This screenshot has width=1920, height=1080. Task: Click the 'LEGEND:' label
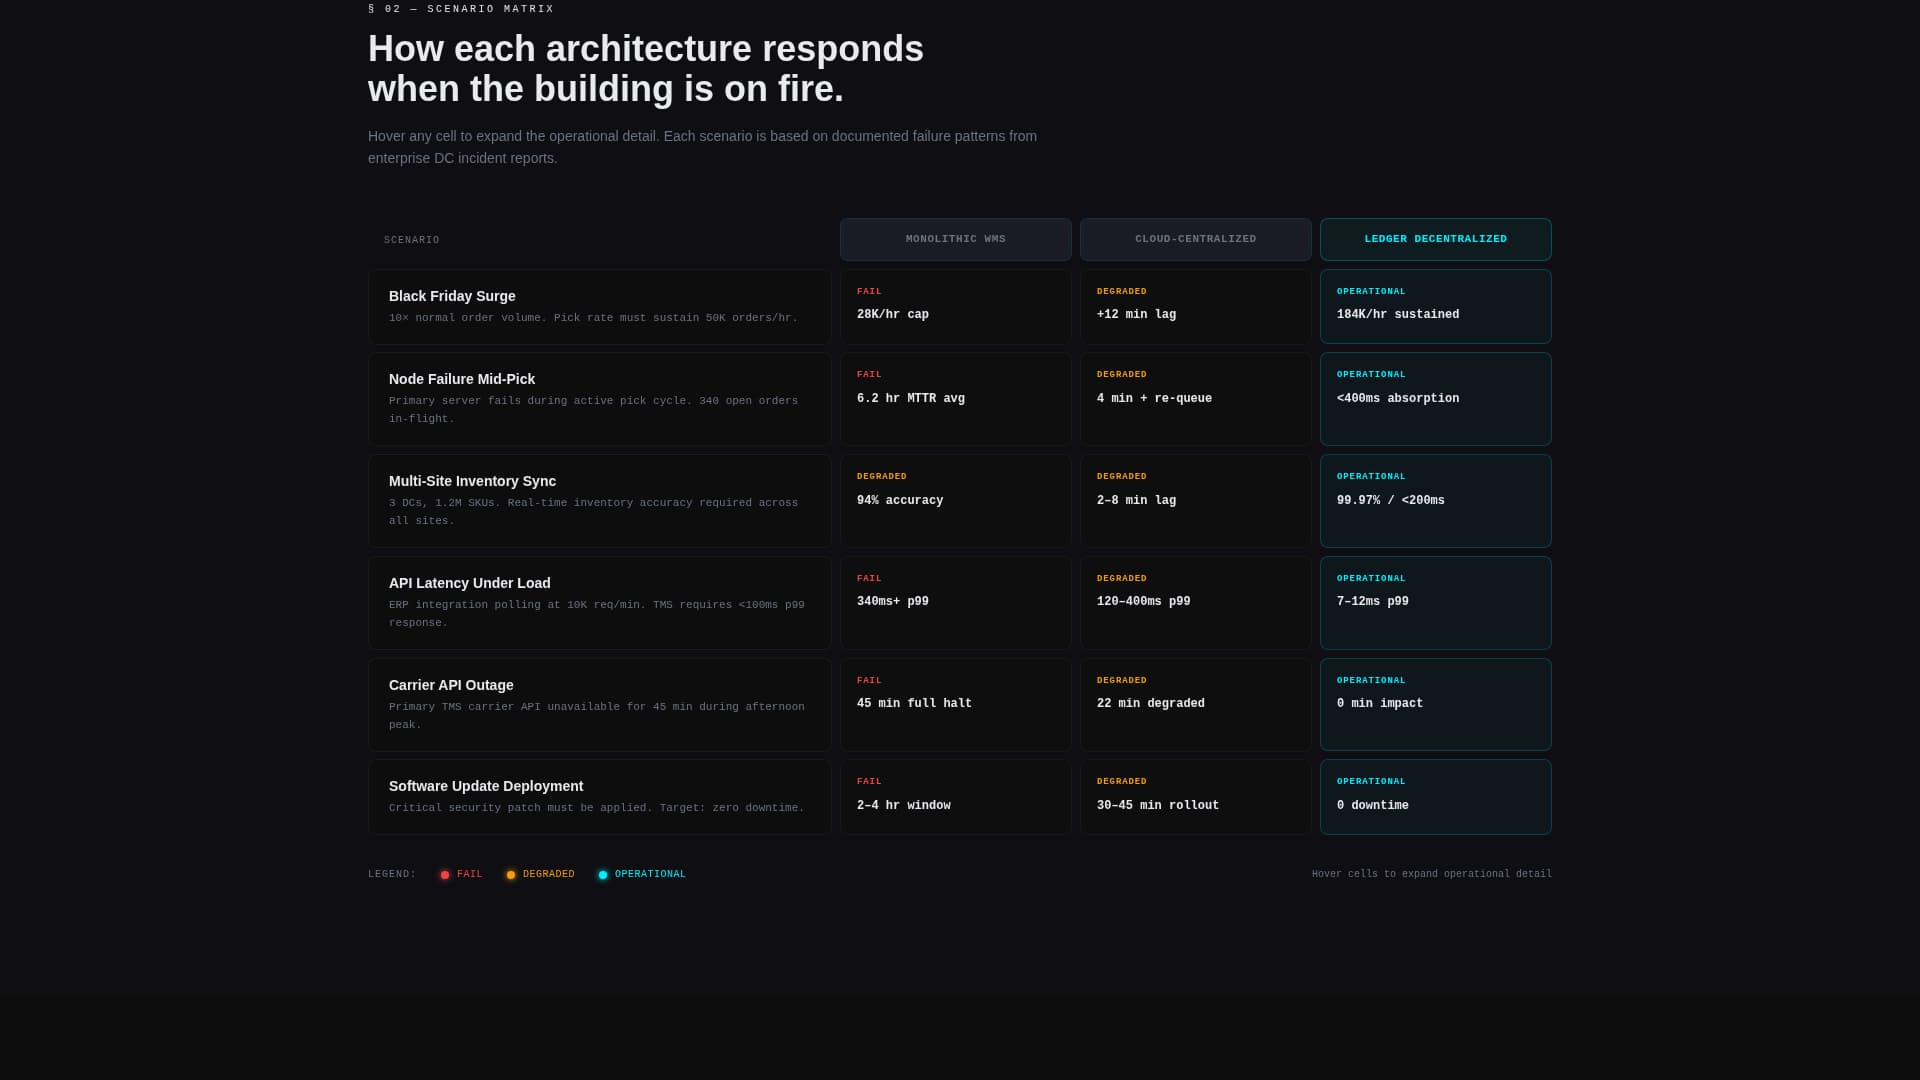pos(392,874)
